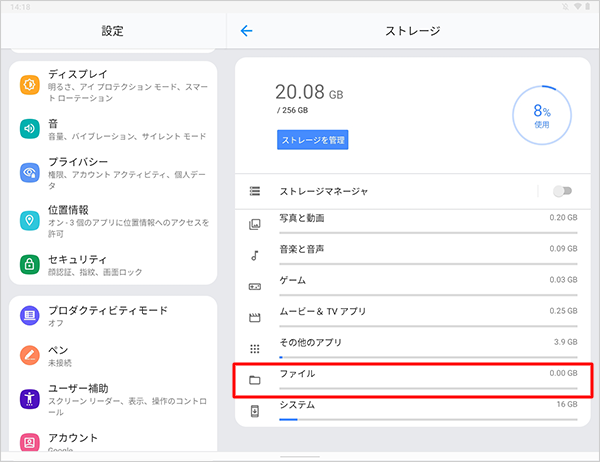
Task: Tap the 20.08 GB used value
Action: pyautogui.click(x=309, y=92)
